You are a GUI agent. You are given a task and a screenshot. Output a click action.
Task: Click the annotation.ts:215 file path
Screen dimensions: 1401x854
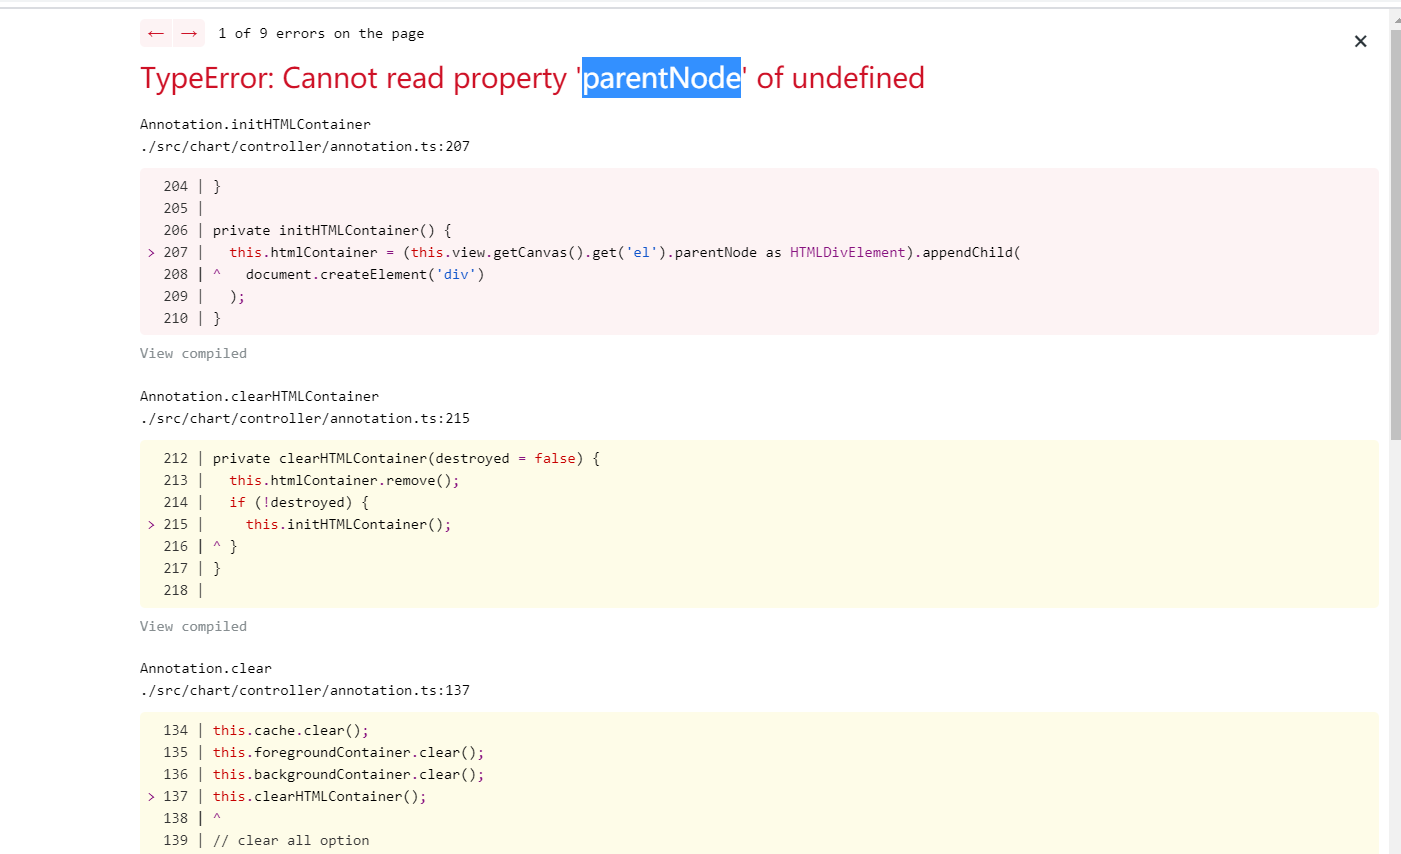[x=305, y=418]
